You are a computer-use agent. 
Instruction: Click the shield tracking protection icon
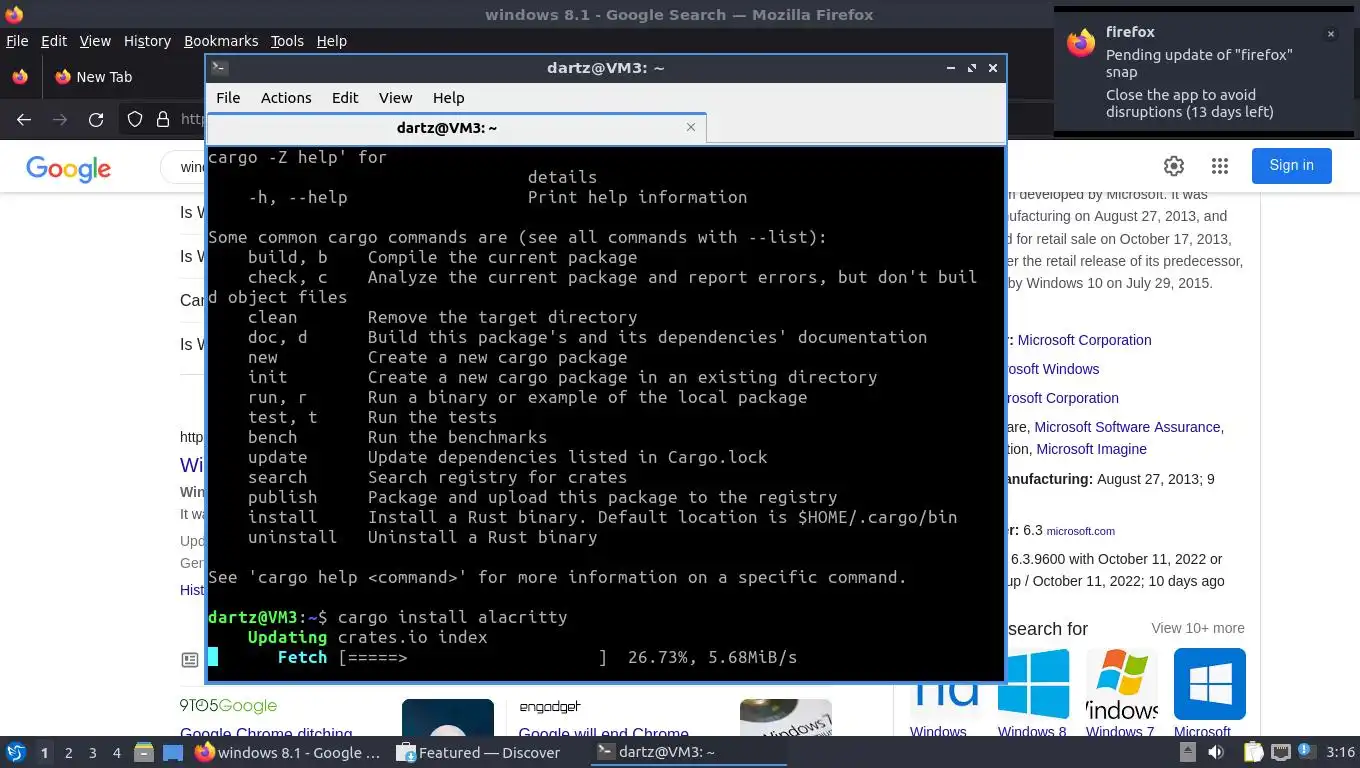135,120
